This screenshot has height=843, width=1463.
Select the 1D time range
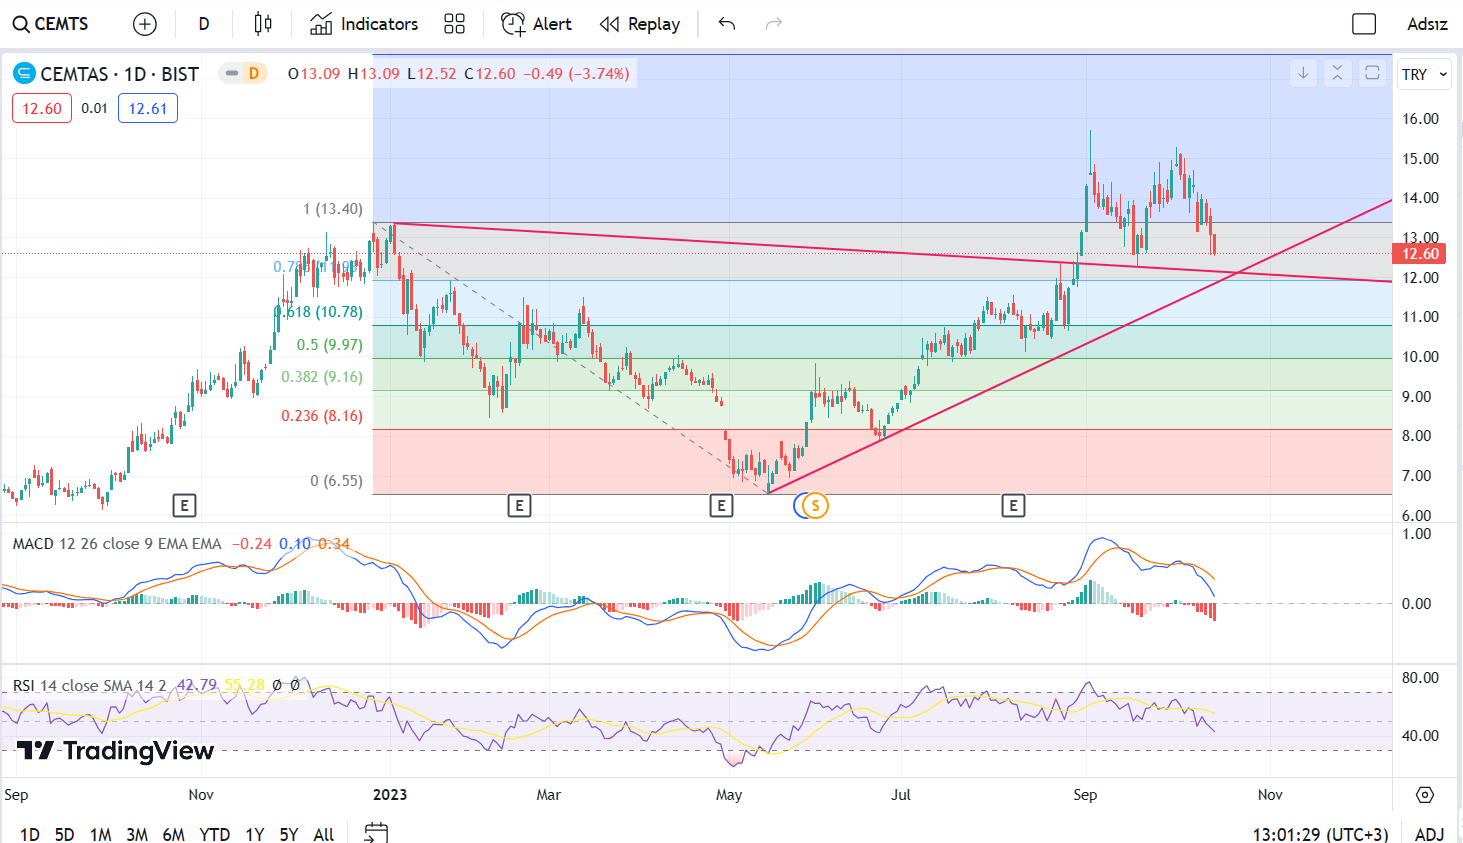click(30, 834)
